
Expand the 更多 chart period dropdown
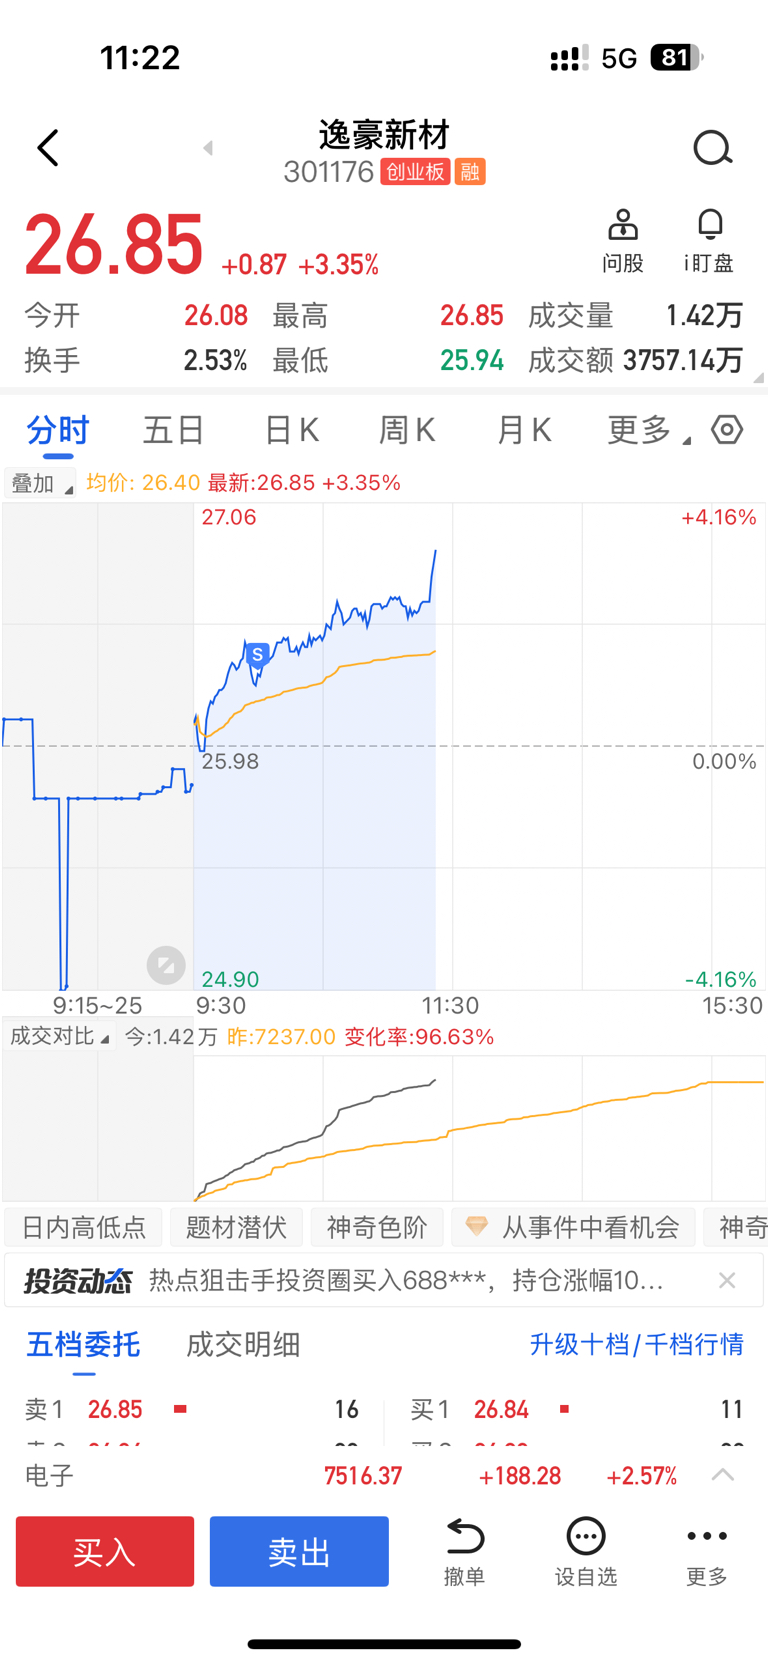tap(648, 431)
